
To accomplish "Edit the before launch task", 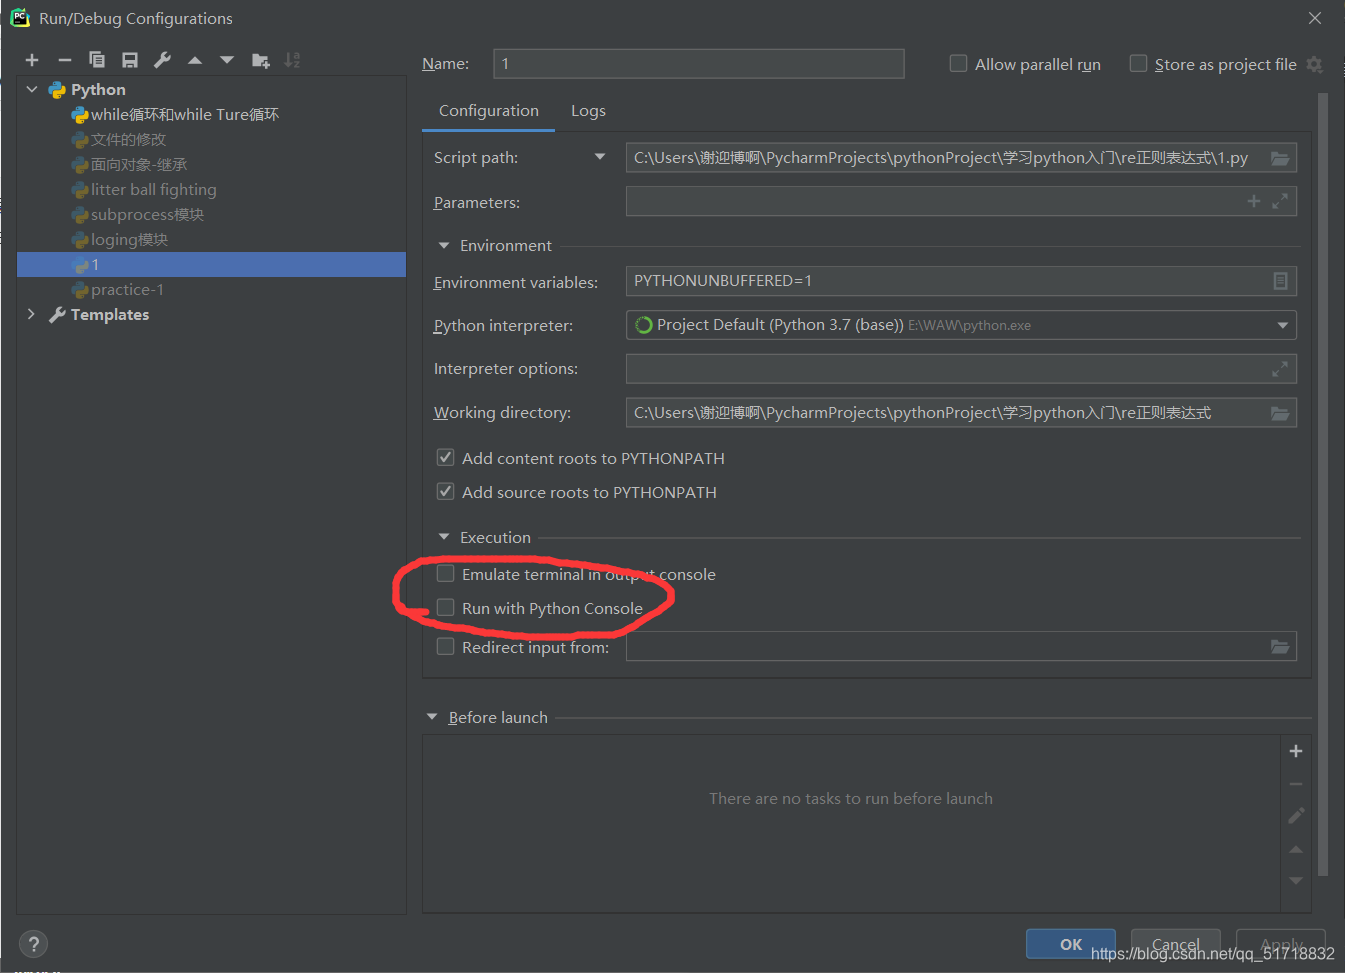I will coord(1296,816).
